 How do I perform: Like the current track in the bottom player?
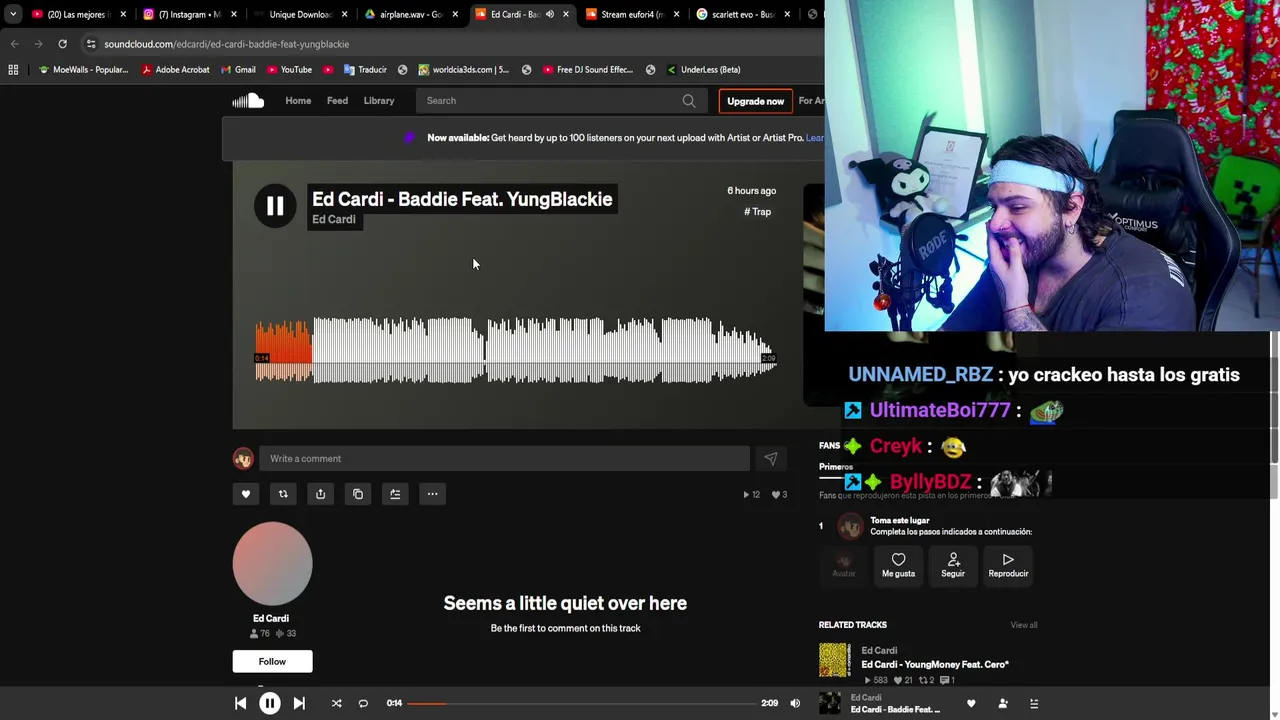[x=971, y=704]
